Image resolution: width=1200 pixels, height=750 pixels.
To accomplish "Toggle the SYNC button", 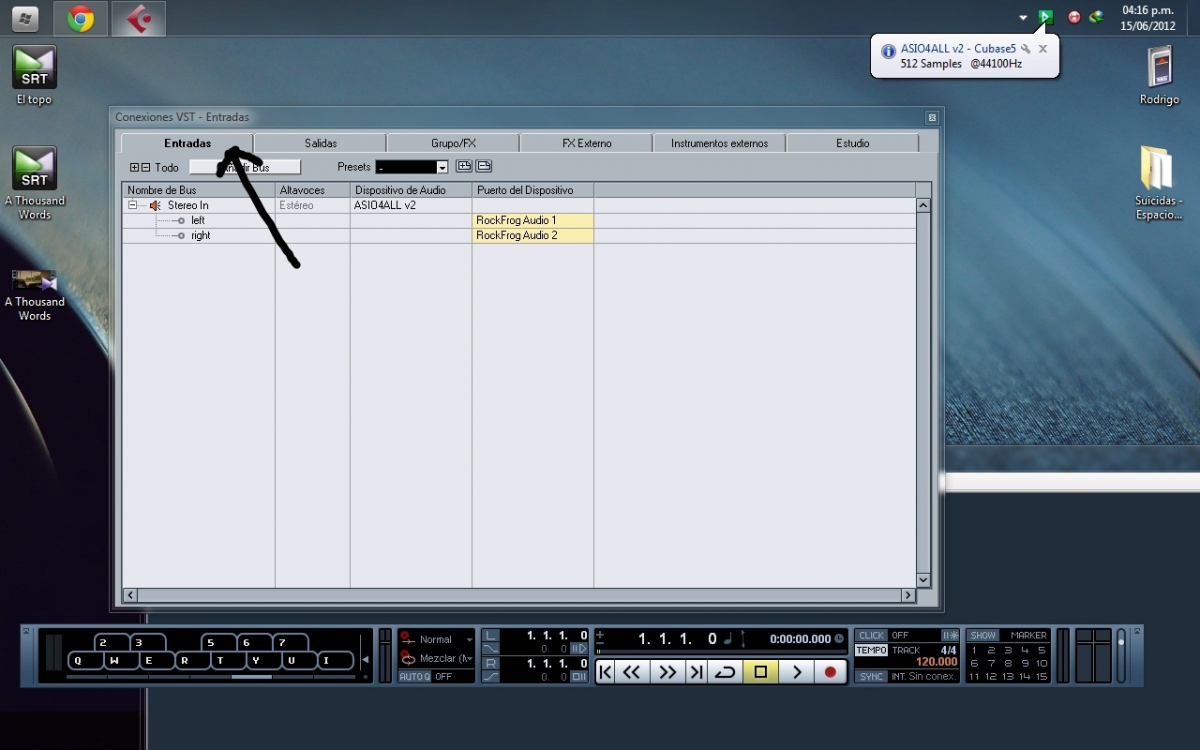I will (x=871, y=677).
